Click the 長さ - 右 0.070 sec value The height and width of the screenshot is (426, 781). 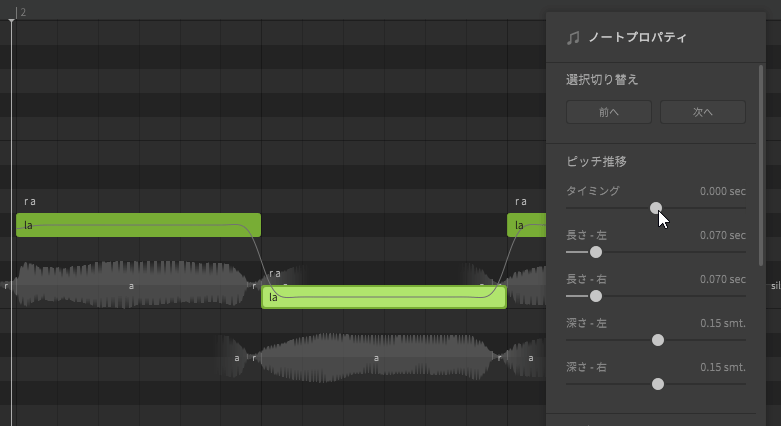click(x=722, y=279)
